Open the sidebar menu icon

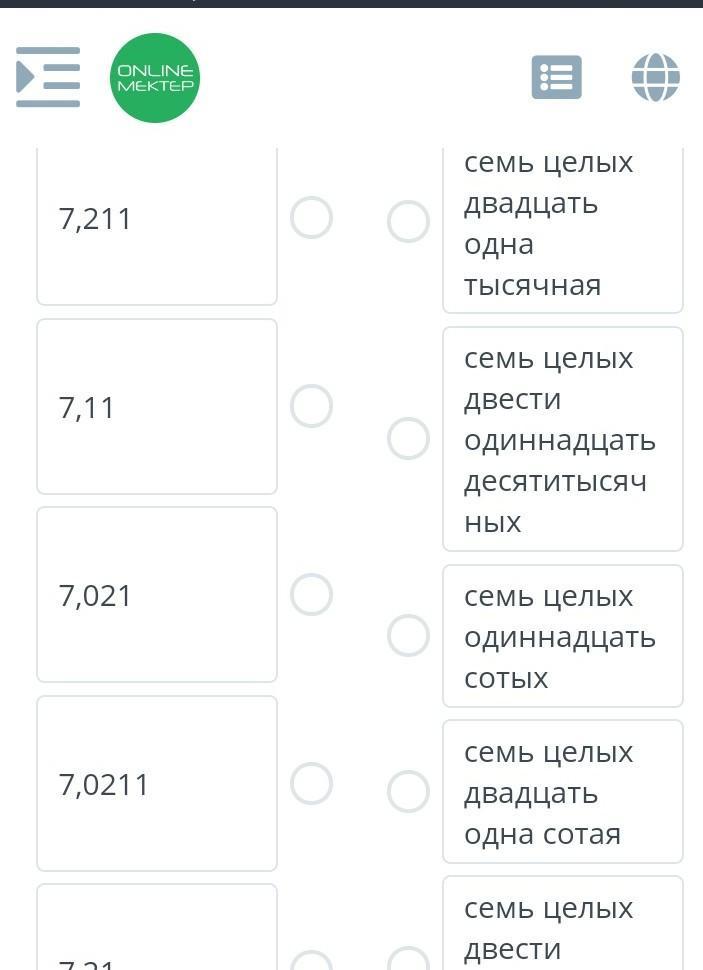(x=48, y=77)
